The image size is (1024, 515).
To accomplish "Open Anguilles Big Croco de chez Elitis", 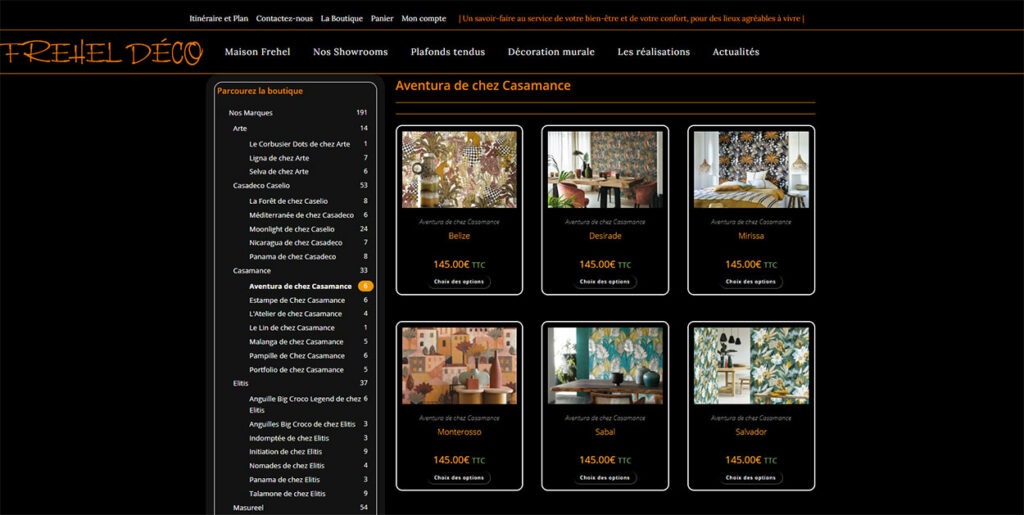I will tap(302, 424).
